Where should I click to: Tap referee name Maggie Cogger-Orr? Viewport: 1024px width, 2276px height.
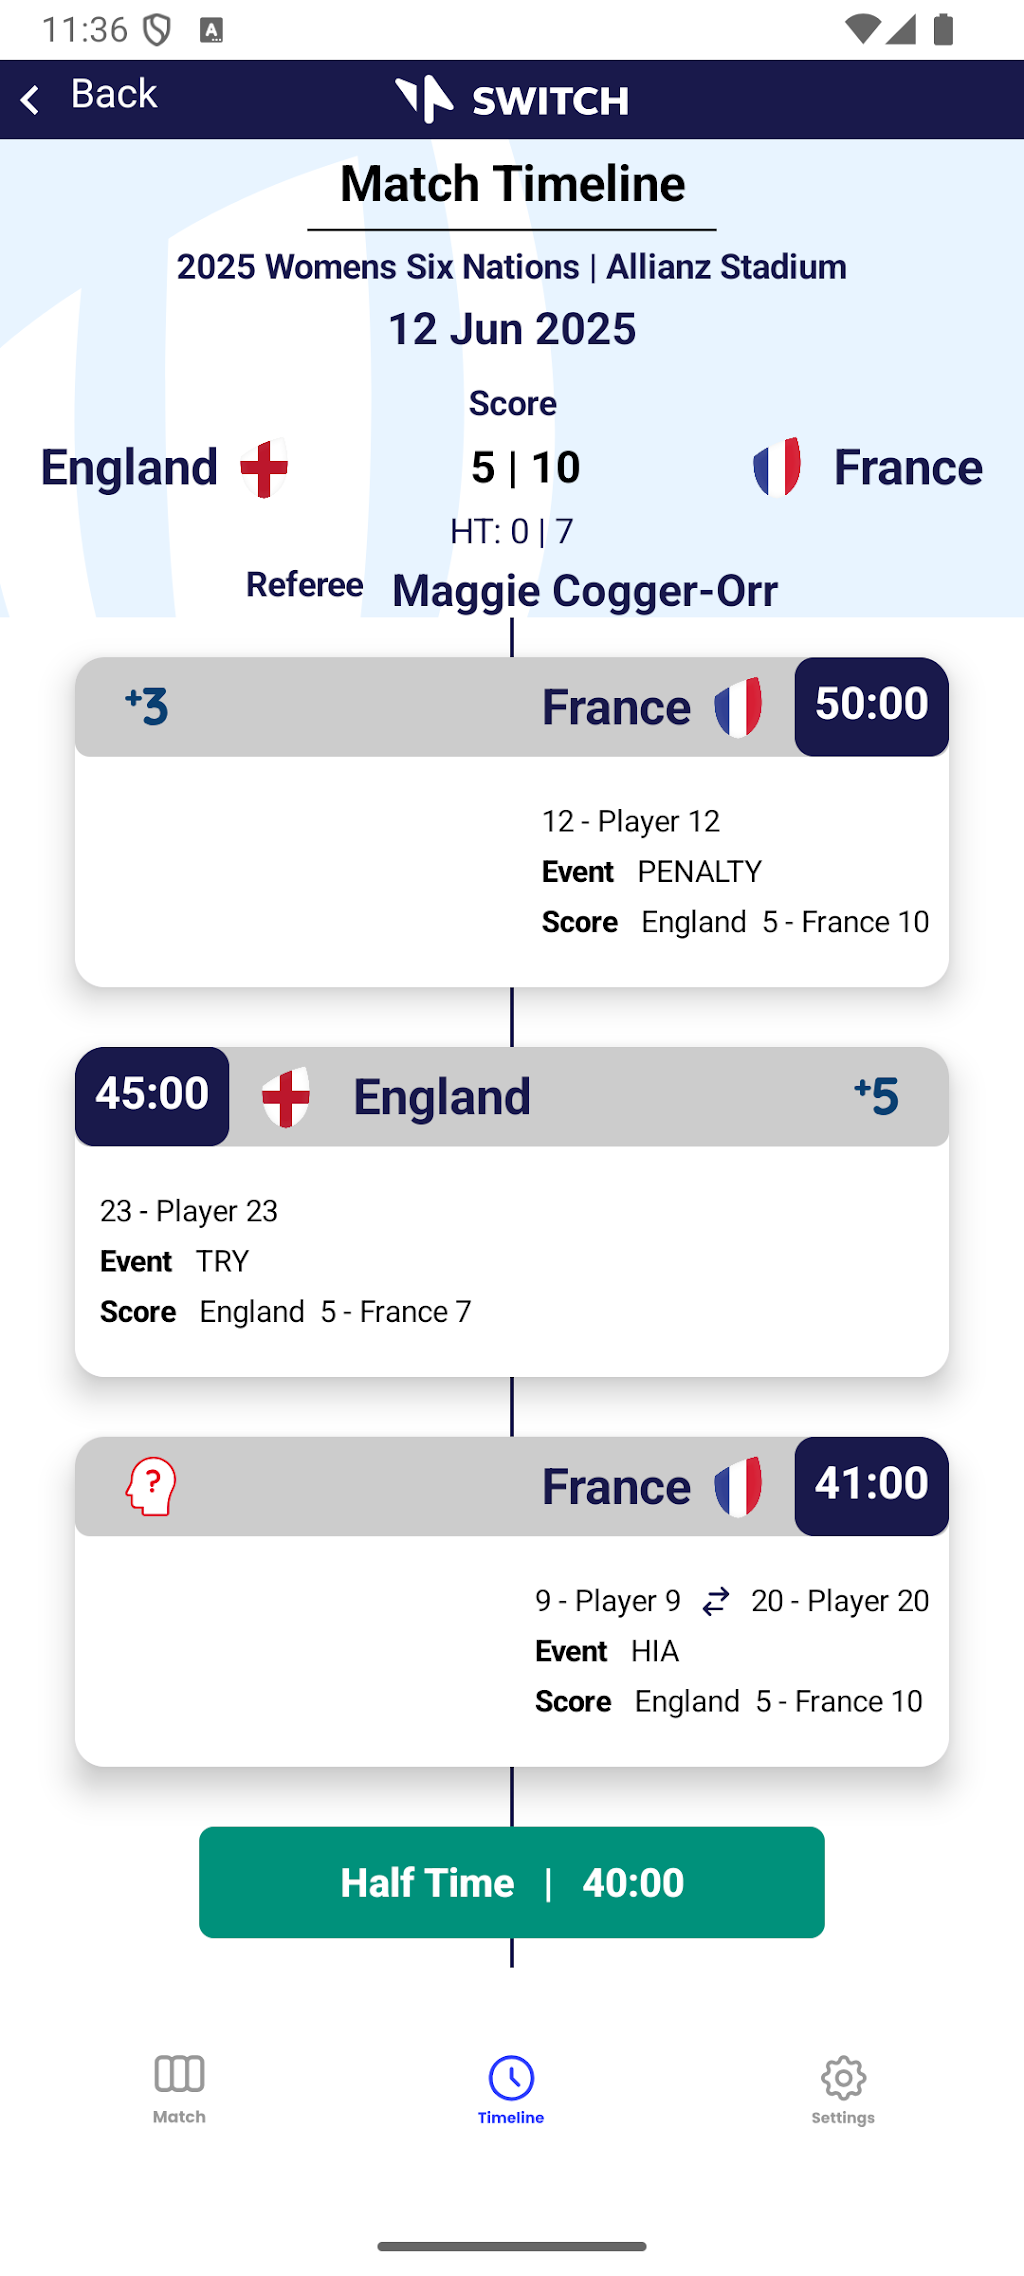coord(585,590)
